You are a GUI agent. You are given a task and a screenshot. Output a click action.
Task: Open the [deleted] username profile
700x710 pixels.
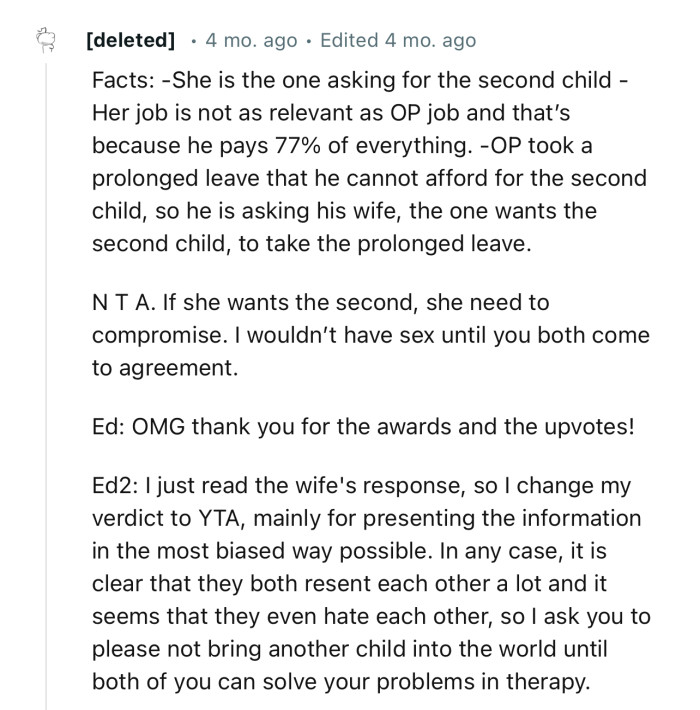pyautogui.click(x=130, y=41)
